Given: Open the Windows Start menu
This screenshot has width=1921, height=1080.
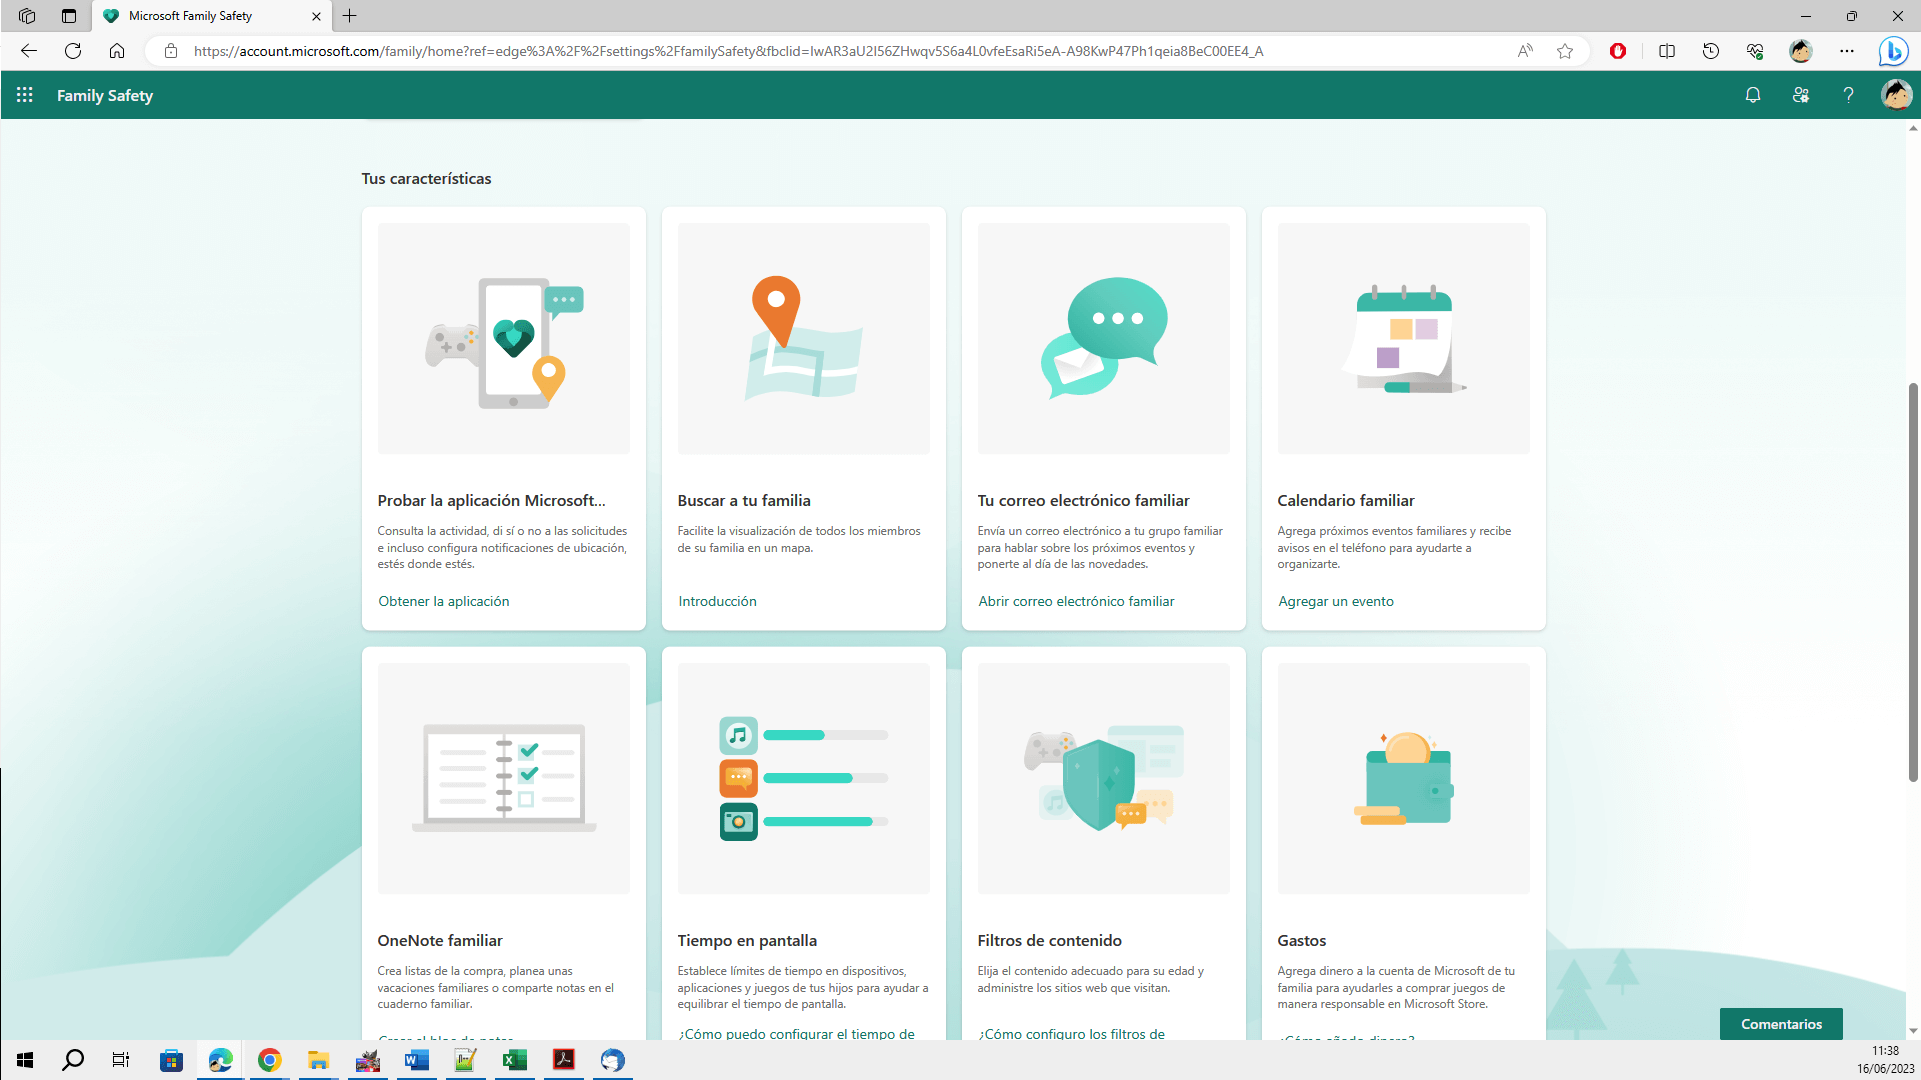Looking at the screenshot, I should click(x=25, y=1060).
